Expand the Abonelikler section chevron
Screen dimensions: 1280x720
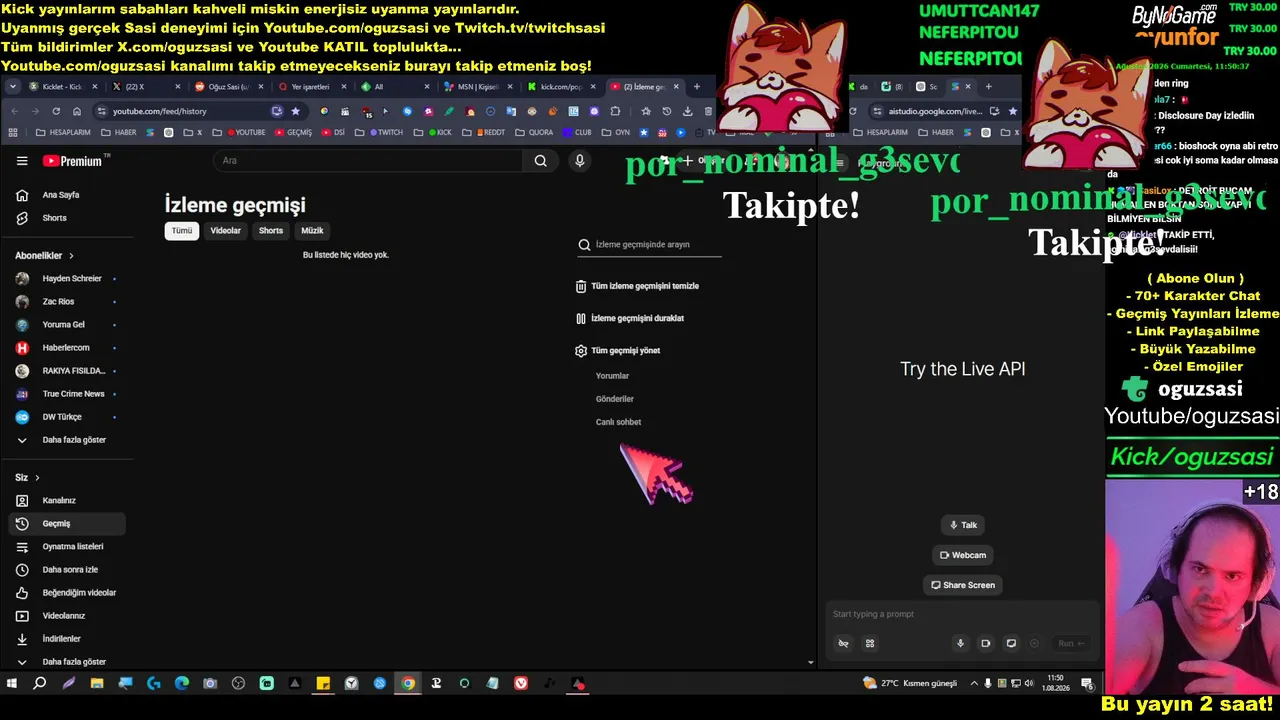tap(71, 256)
